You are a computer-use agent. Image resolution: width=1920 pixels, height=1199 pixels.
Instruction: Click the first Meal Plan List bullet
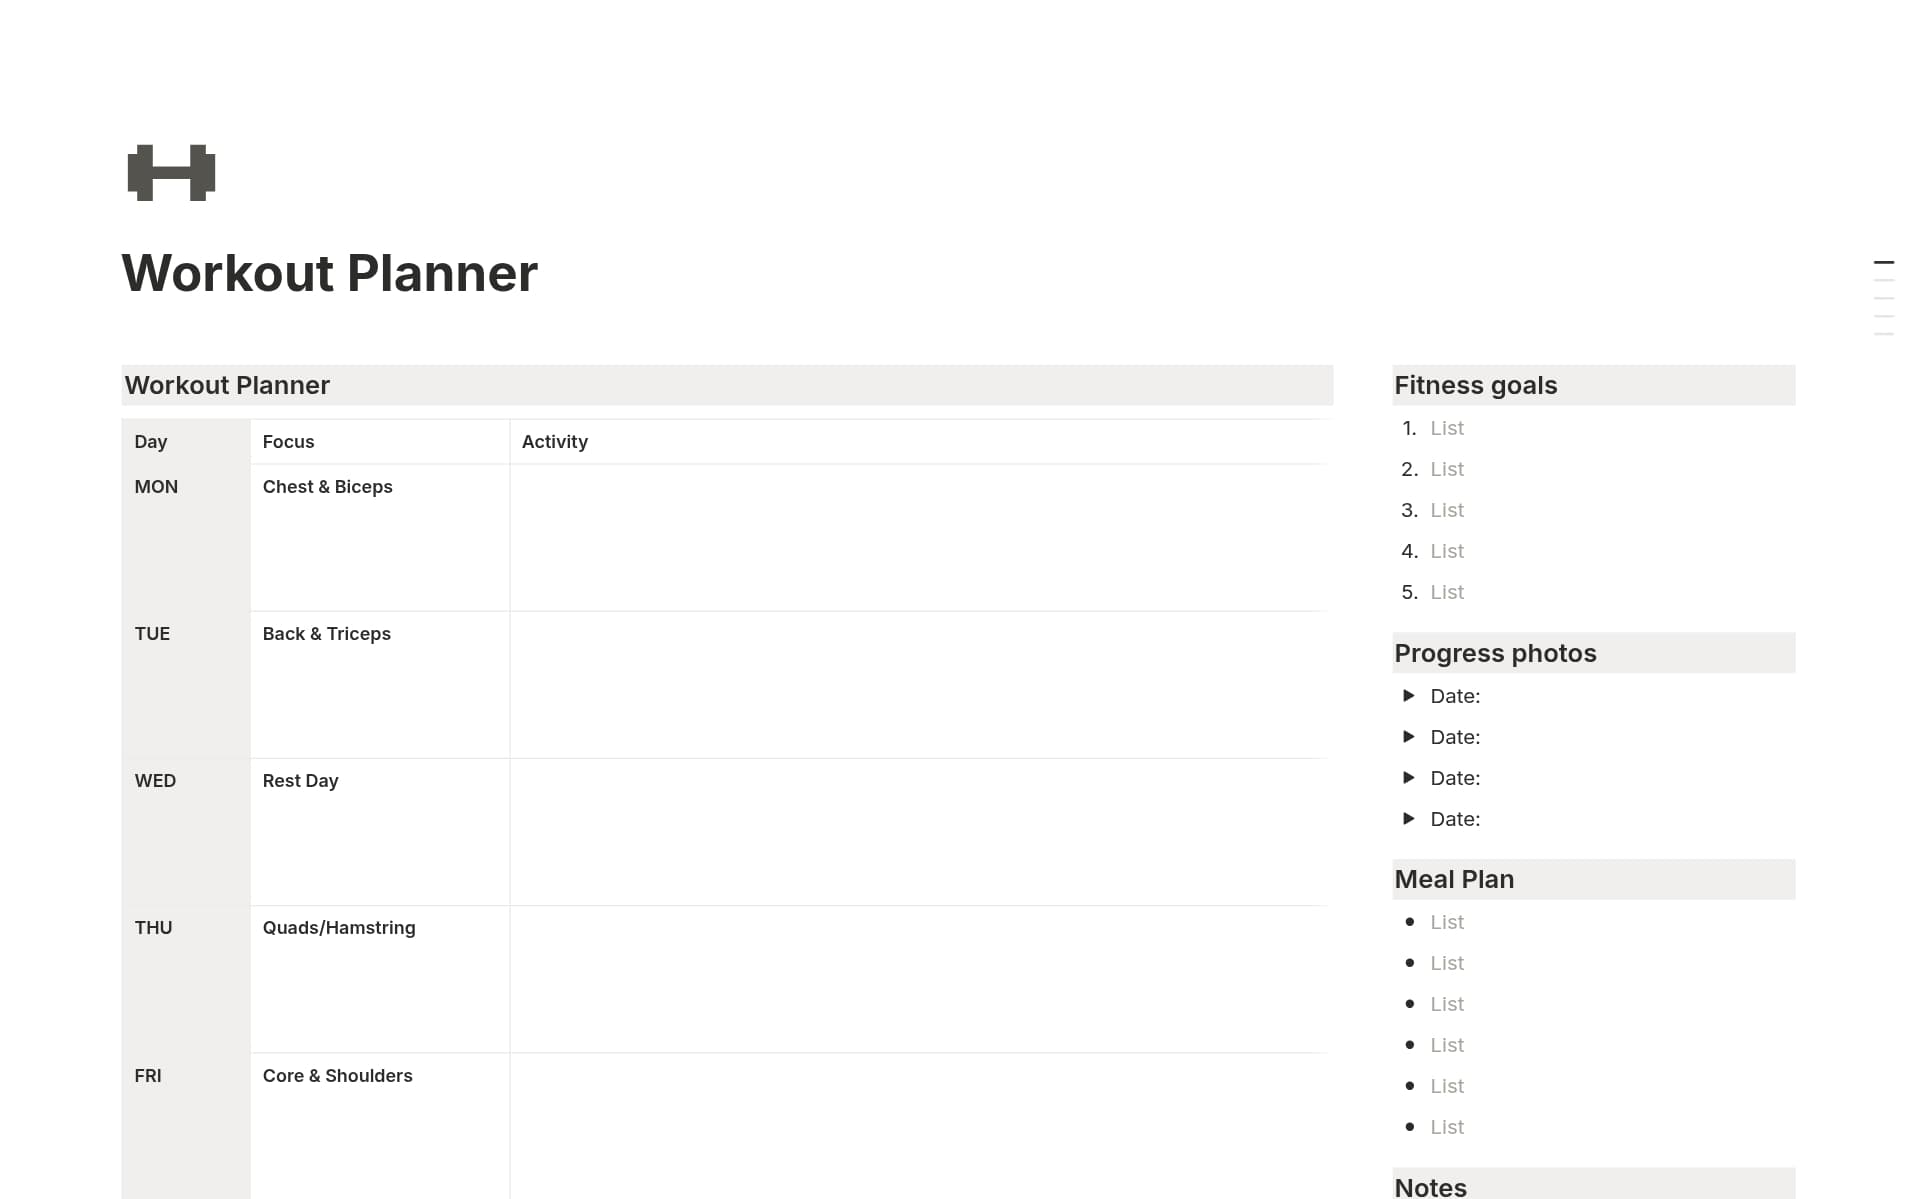(x=1447, y=921)
